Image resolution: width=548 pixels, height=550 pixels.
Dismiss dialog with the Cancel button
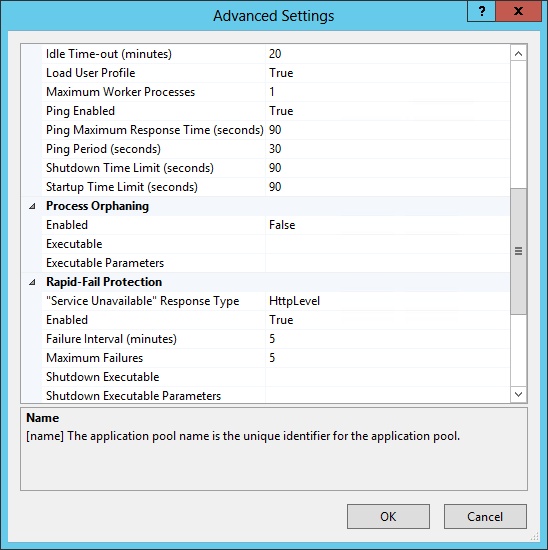pos(485,516)
